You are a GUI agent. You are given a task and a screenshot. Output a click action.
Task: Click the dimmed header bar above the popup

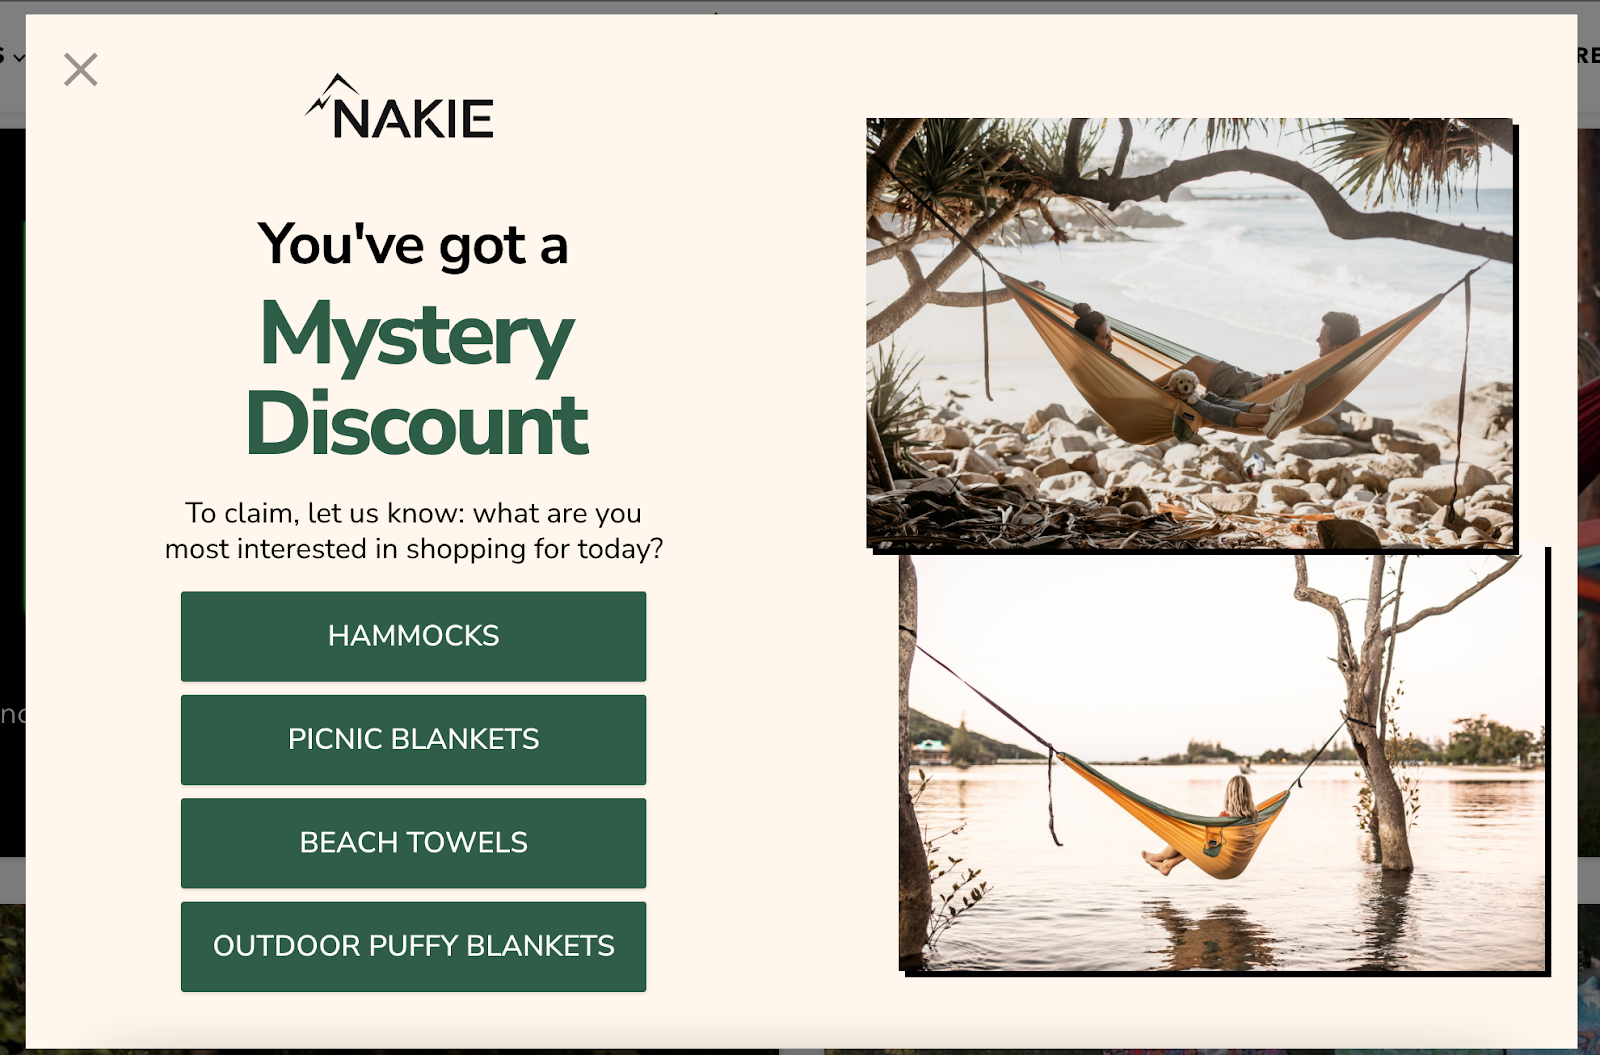(x=800, y=7)
